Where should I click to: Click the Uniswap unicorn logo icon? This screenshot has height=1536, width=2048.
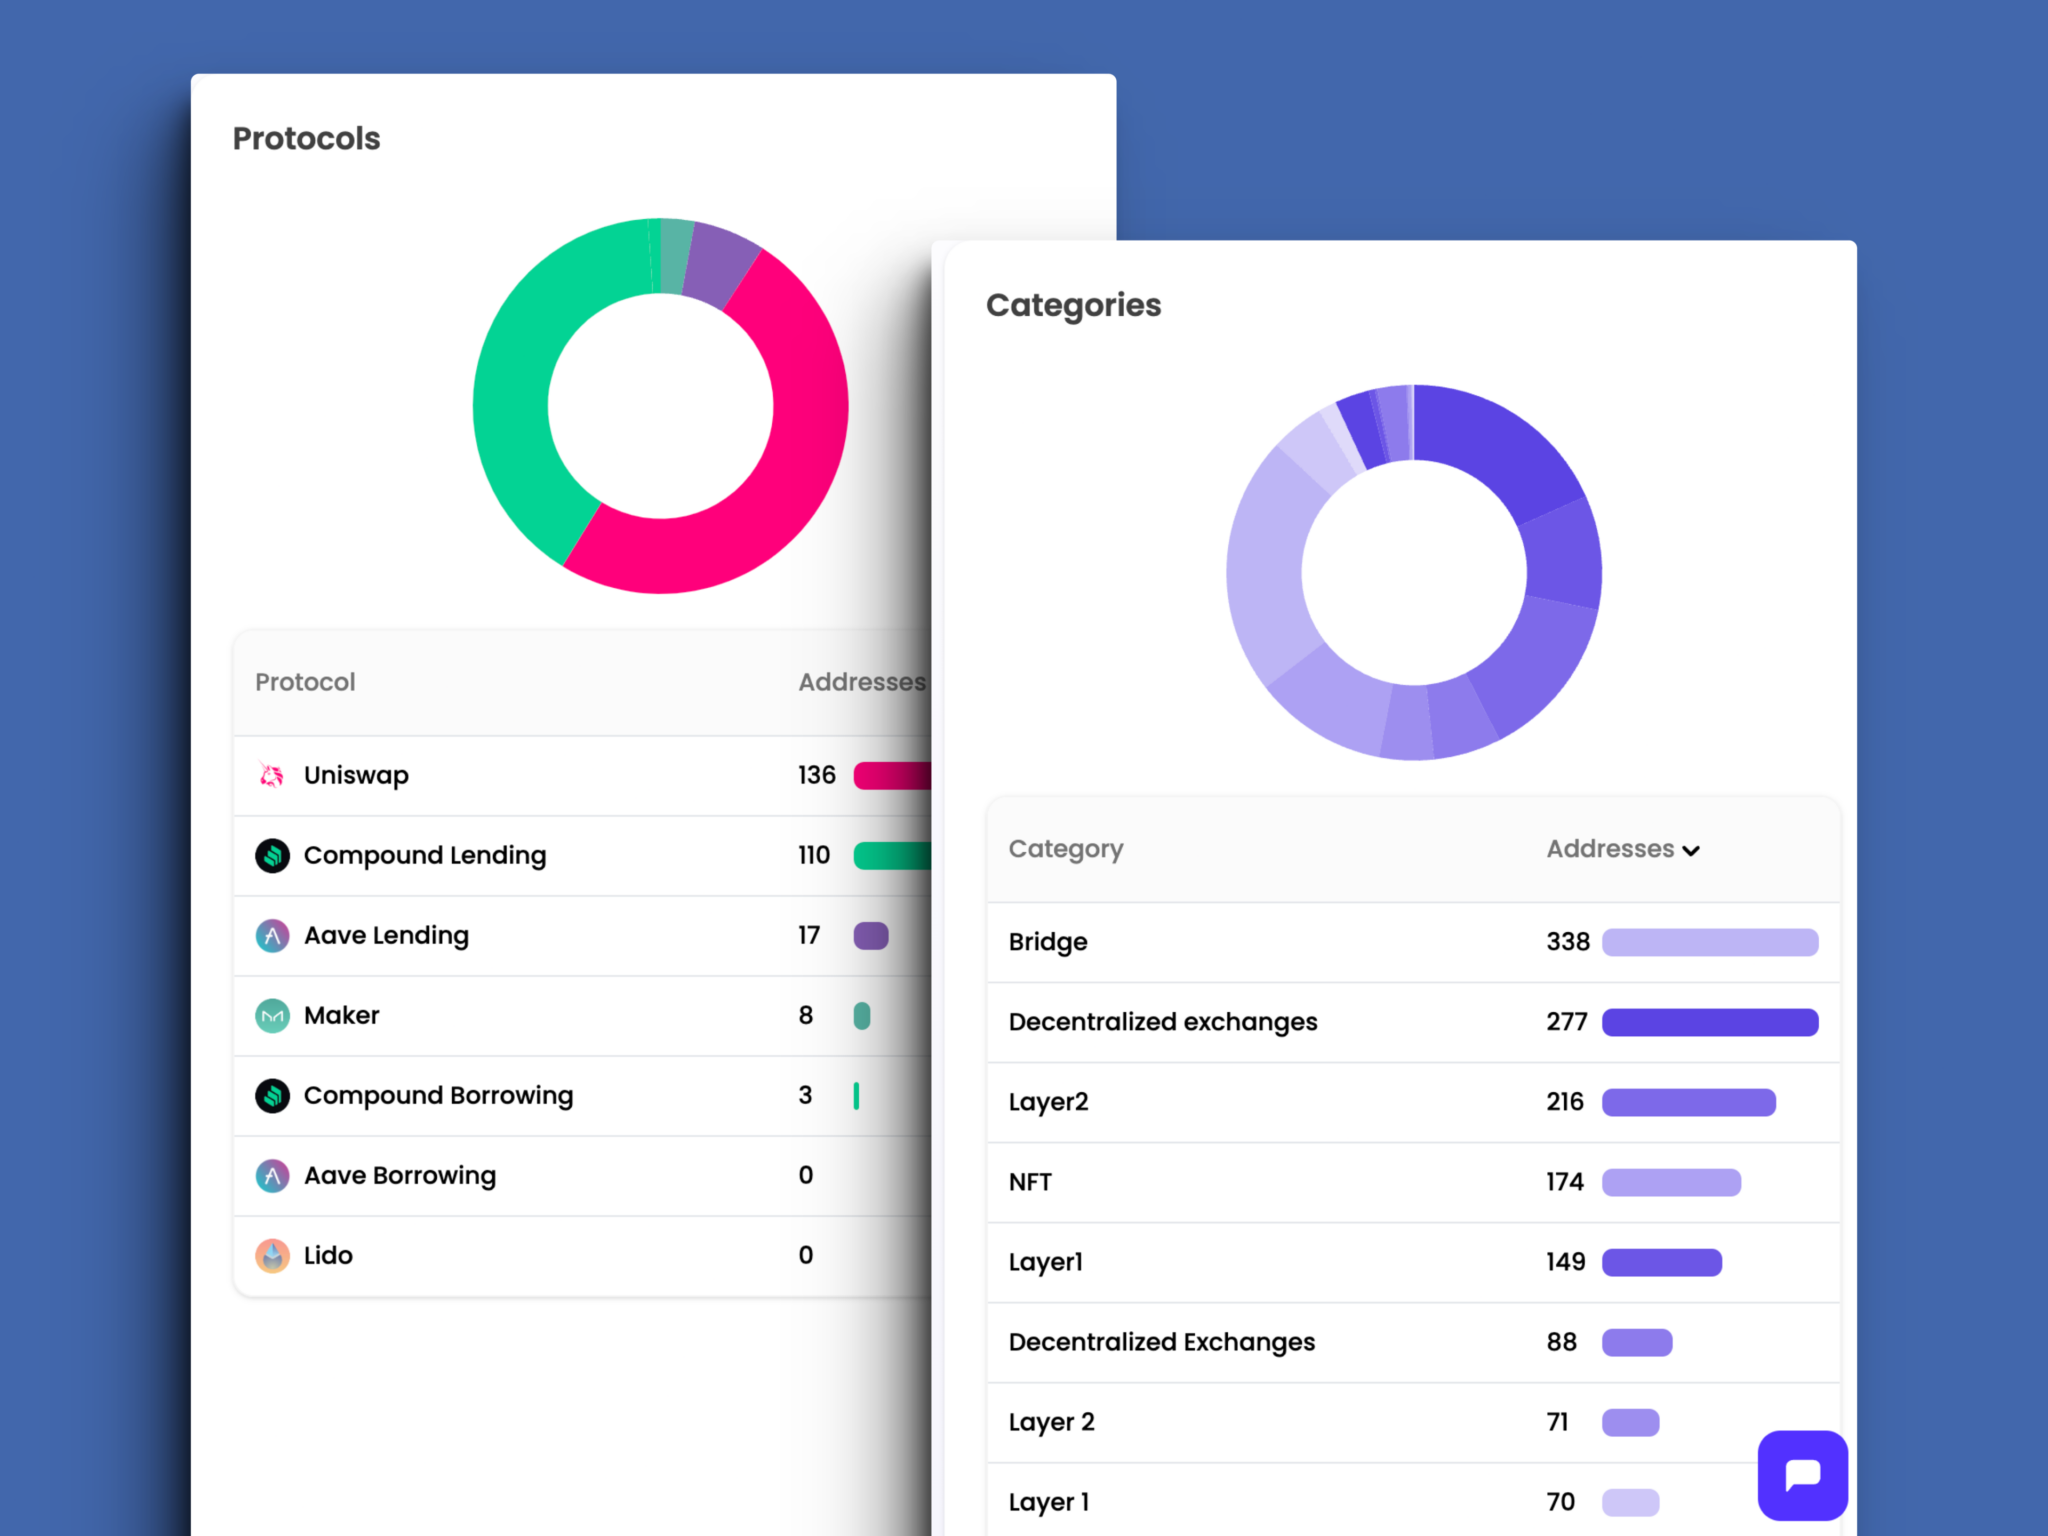pos(272,775)
